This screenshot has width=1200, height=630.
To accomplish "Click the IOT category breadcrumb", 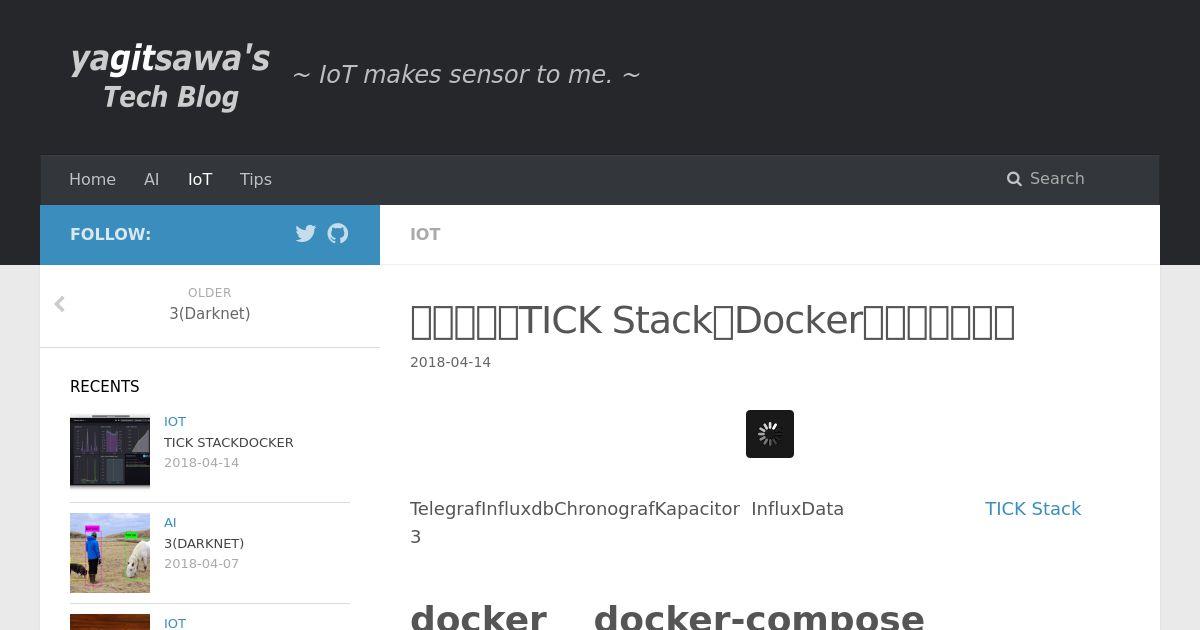I will pos(425,234).
